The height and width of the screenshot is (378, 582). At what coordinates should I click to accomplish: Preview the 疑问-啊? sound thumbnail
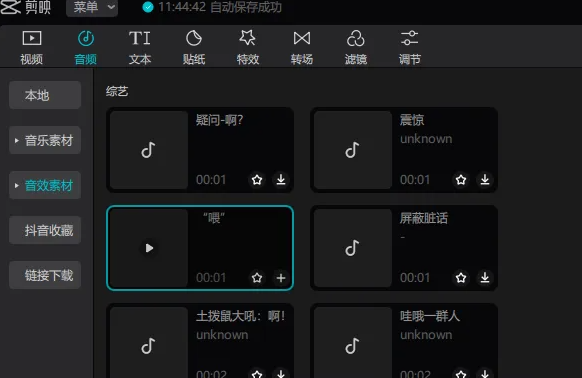pyautogui.click(x=149, y=150)
